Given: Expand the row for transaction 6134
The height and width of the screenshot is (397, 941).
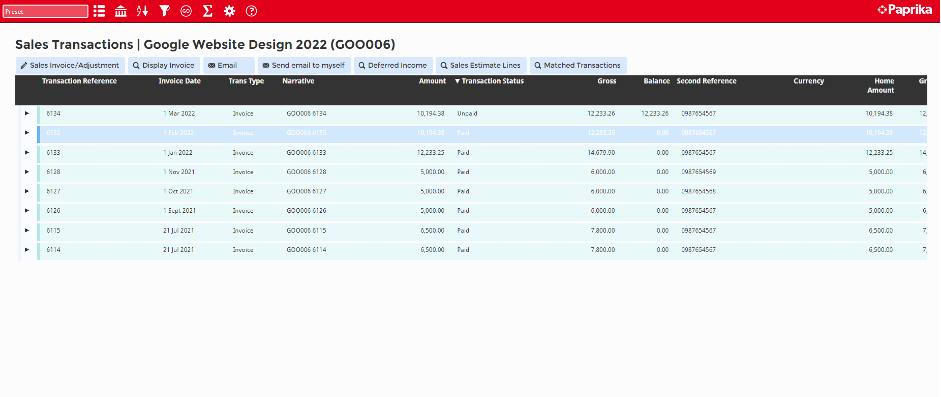Looking at the screenshot, I should [x=27, y=113].
